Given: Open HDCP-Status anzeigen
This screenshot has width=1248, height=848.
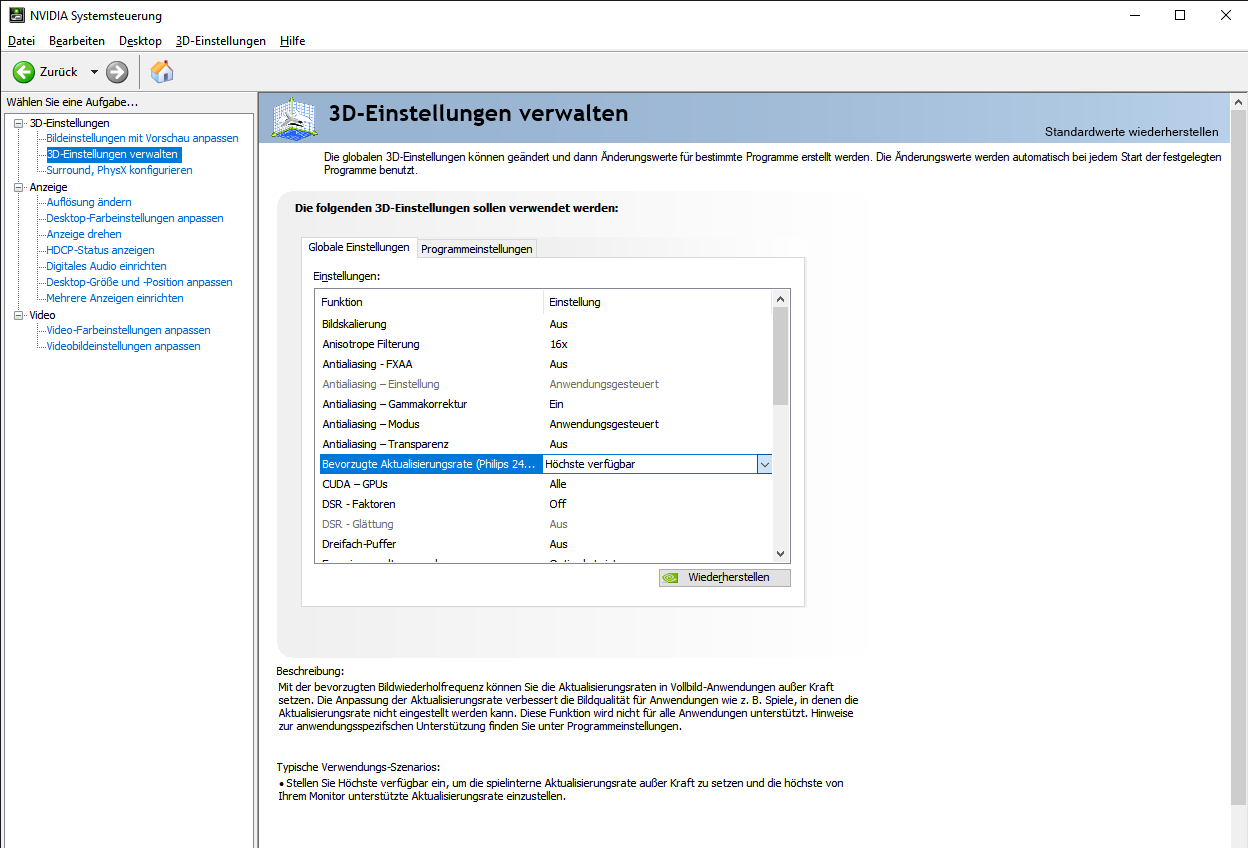Looking at the screenshot, I should pyautogui.click(x=100, y=250).
